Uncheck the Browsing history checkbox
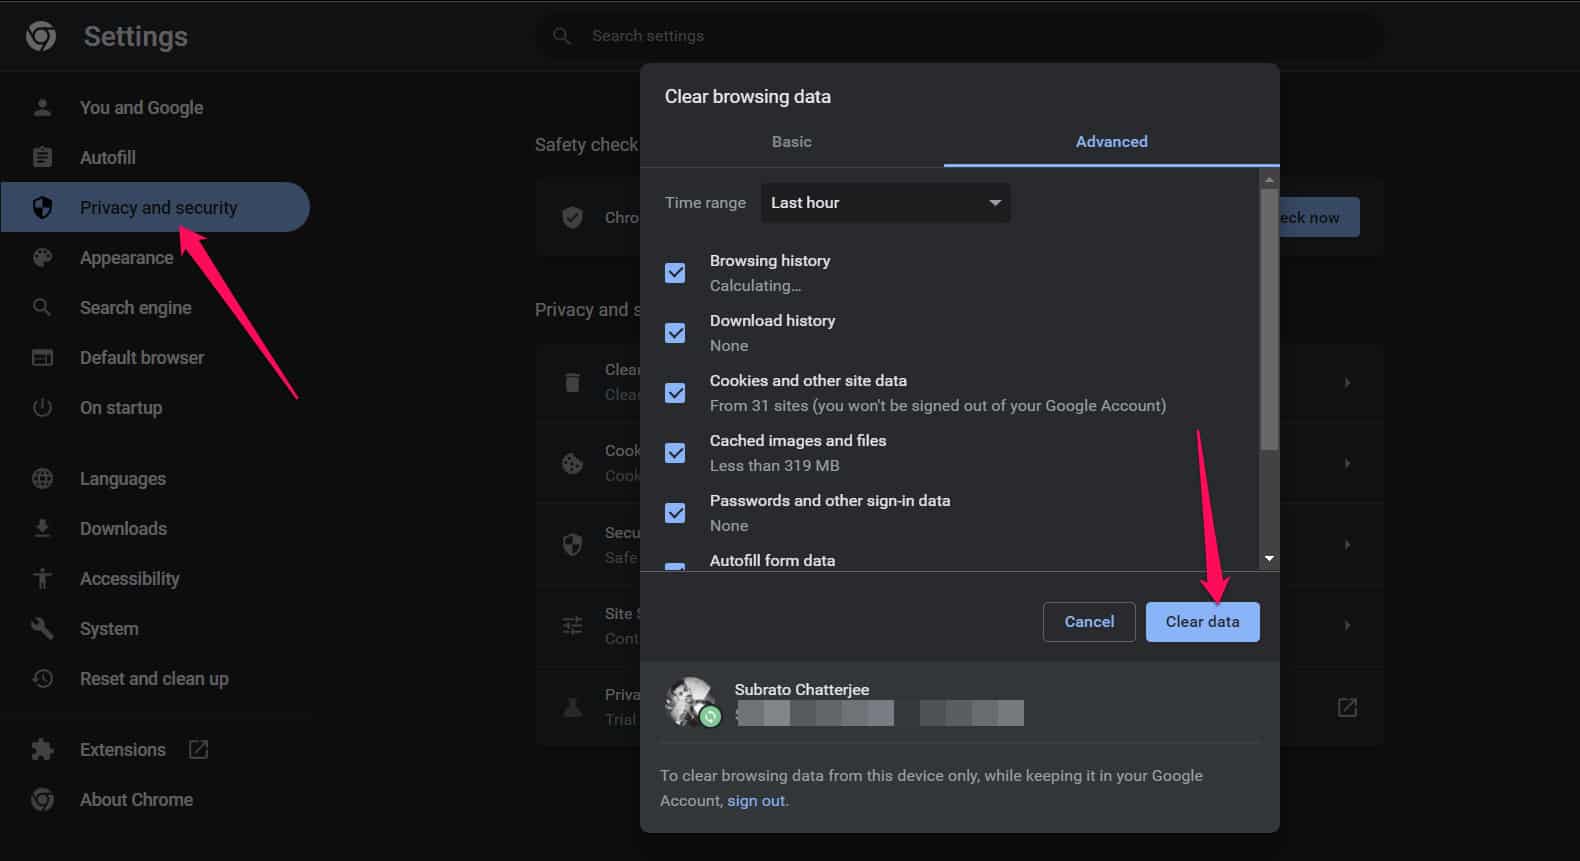 coord(675,272)
